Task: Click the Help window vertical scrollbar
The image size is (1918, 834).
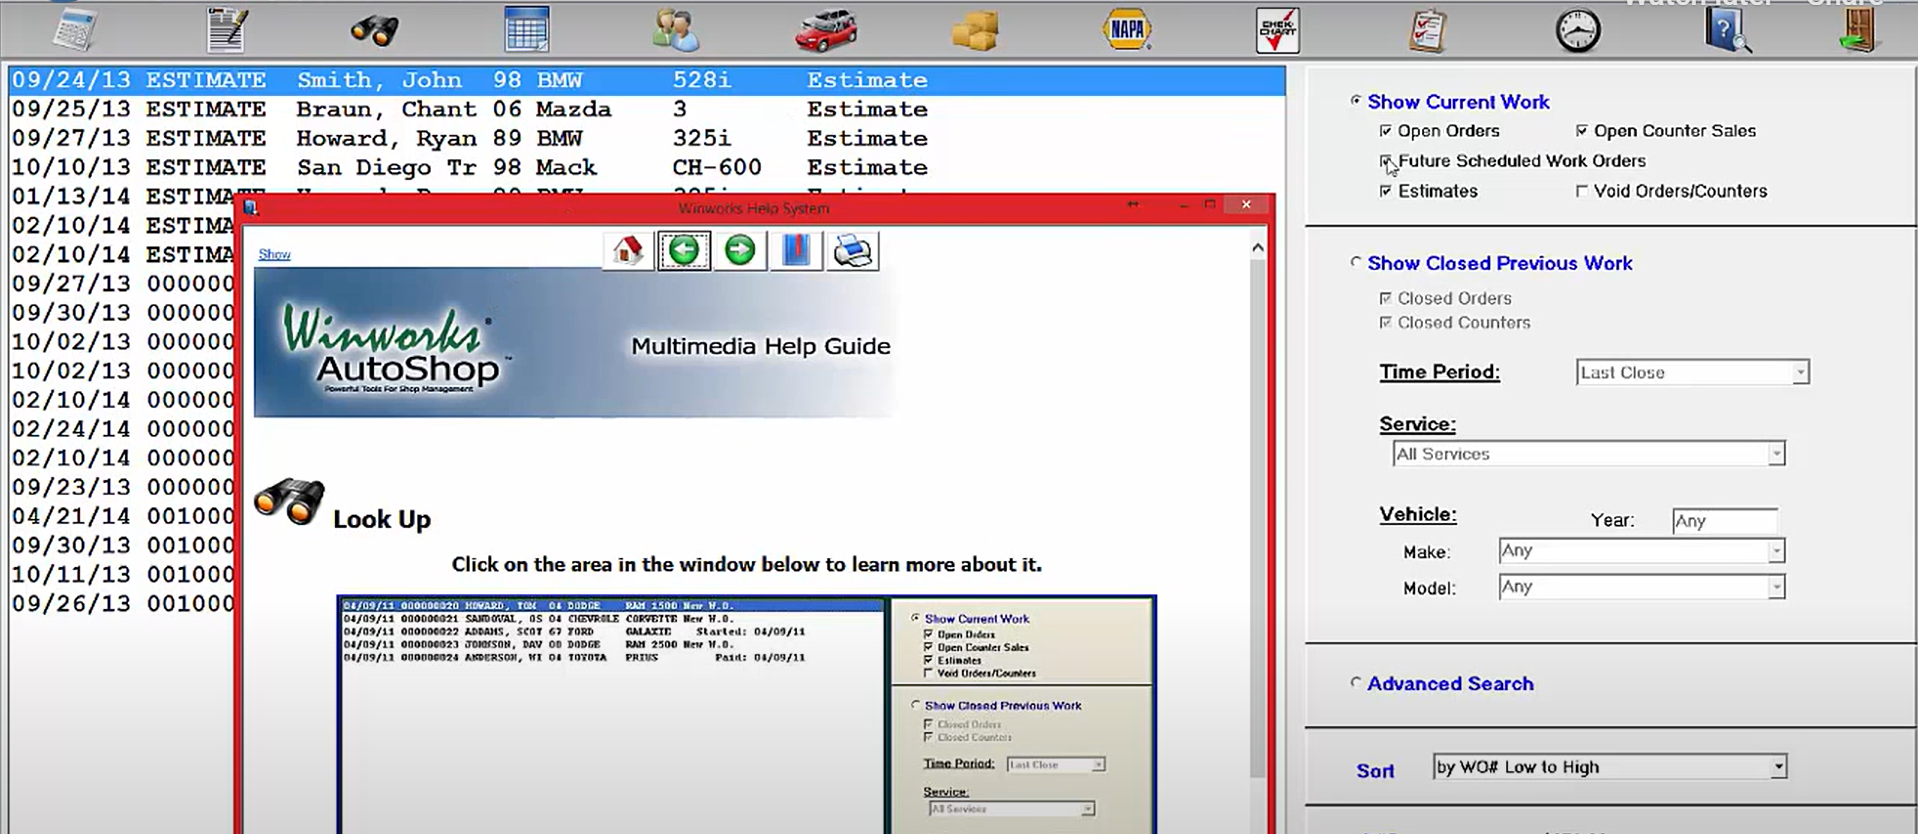Action: point(1257,516)
